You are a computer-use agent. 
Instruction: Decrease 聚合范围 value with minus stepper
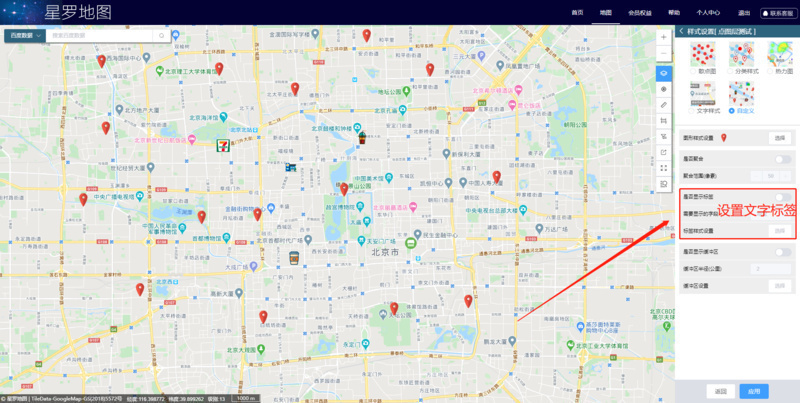pyautogui.click(x=756, y=176)
